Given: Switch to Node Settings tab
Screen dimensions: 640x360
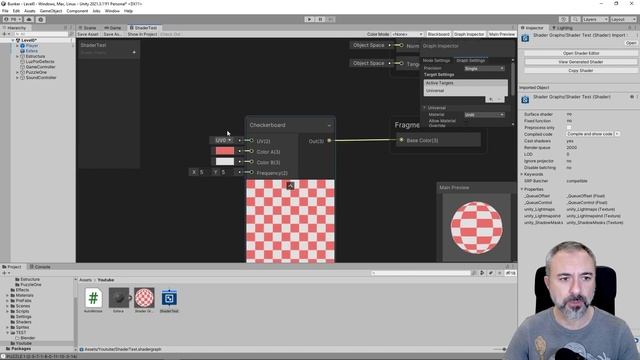Looking at the screenshot, I should pyautogui.click(x=436, y=60).
